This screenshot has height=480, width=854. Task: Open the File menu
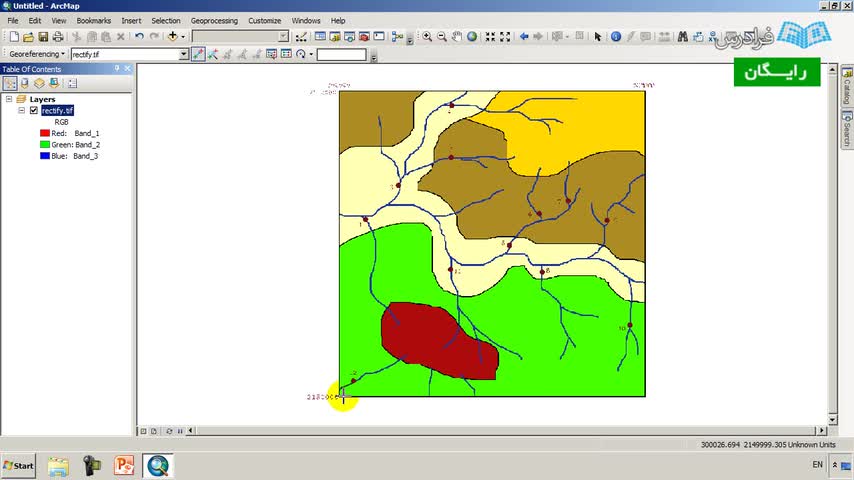(x=13, y=21)
